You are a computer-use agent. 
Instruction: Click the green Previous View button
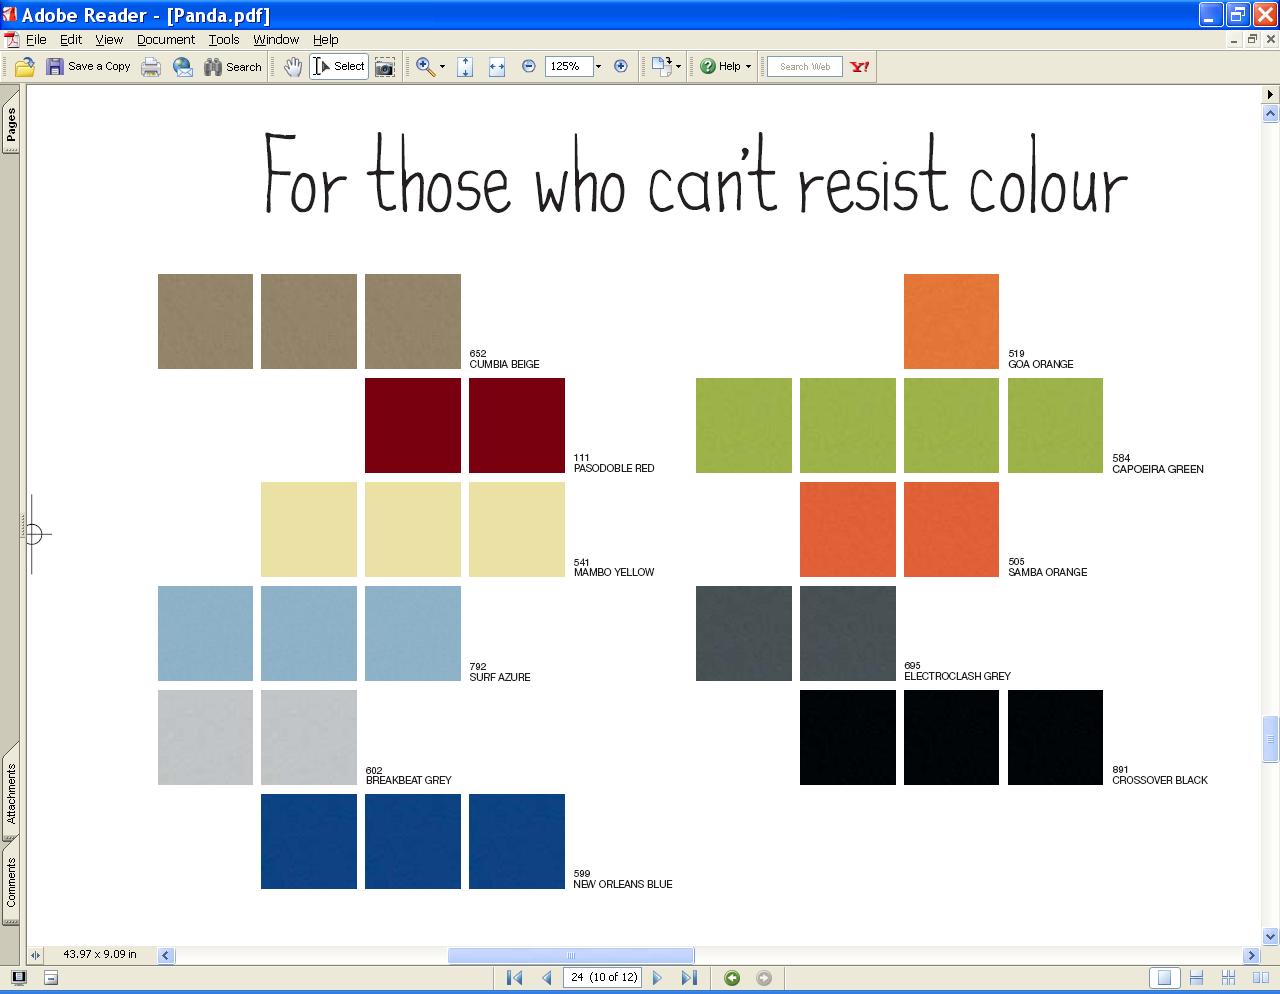[x=732, y=978]
